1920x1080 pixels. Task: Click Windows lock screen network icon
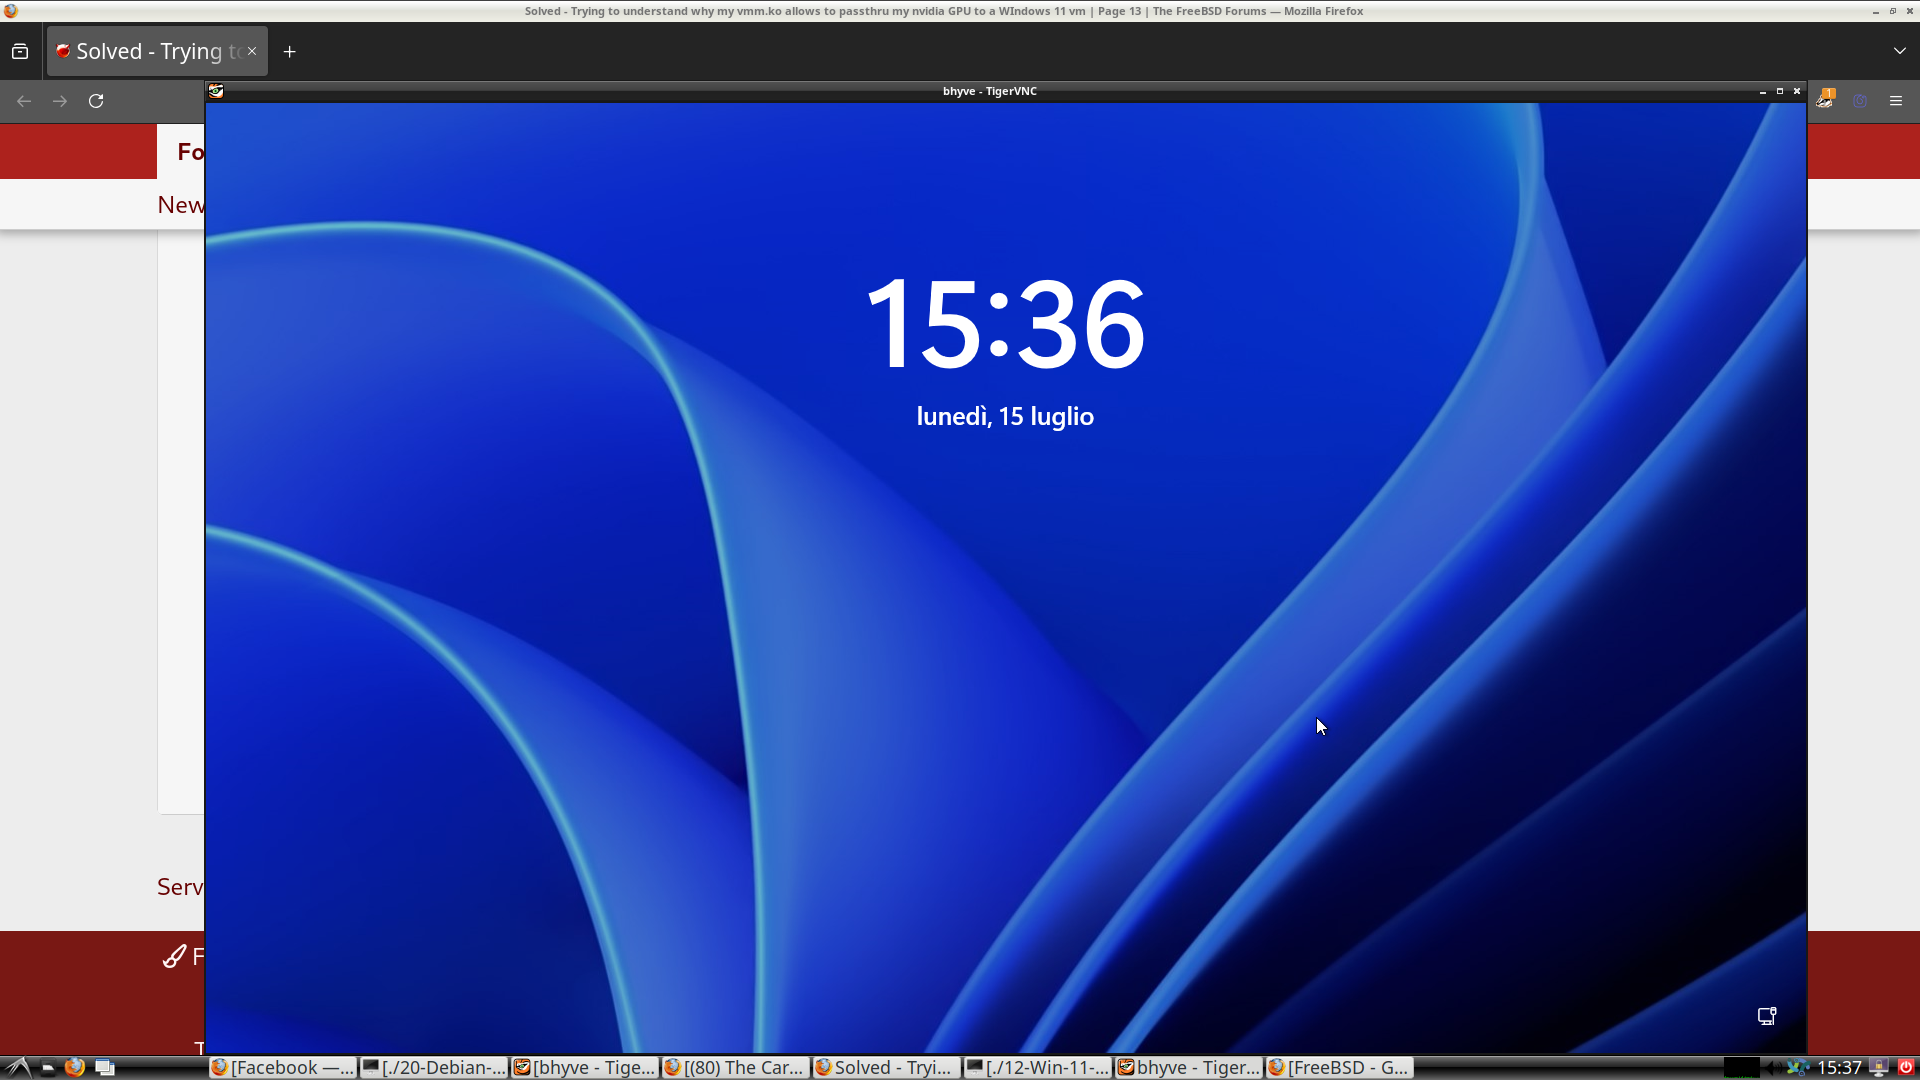(x=1767, y=1016)
